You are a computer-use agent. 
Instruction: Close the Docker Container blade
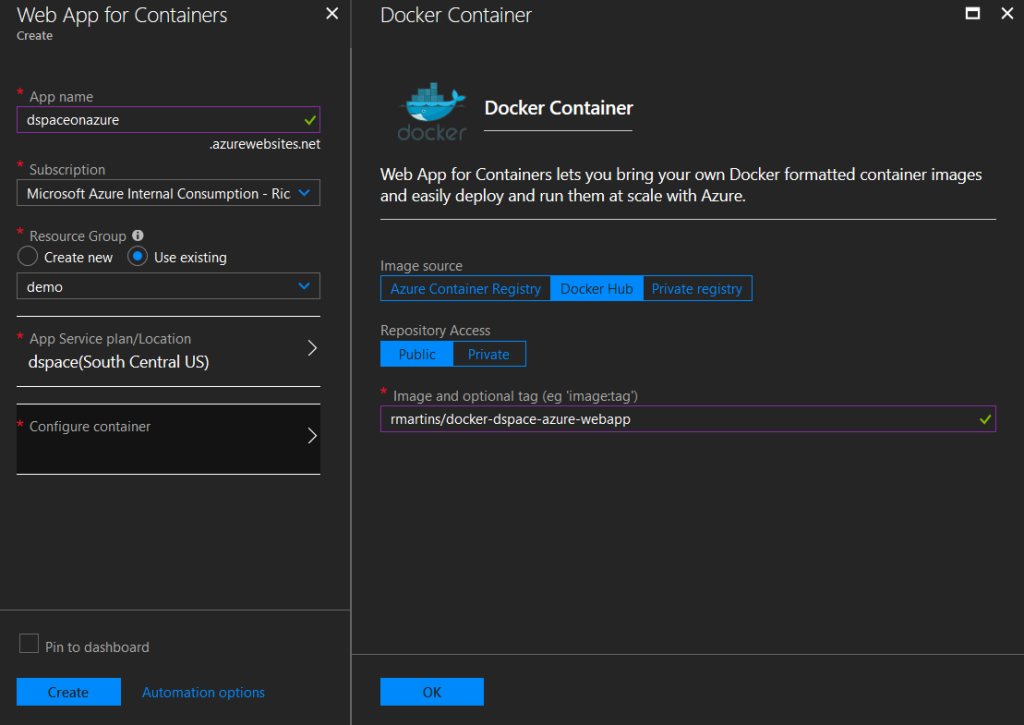click(x=1008, y=14)
